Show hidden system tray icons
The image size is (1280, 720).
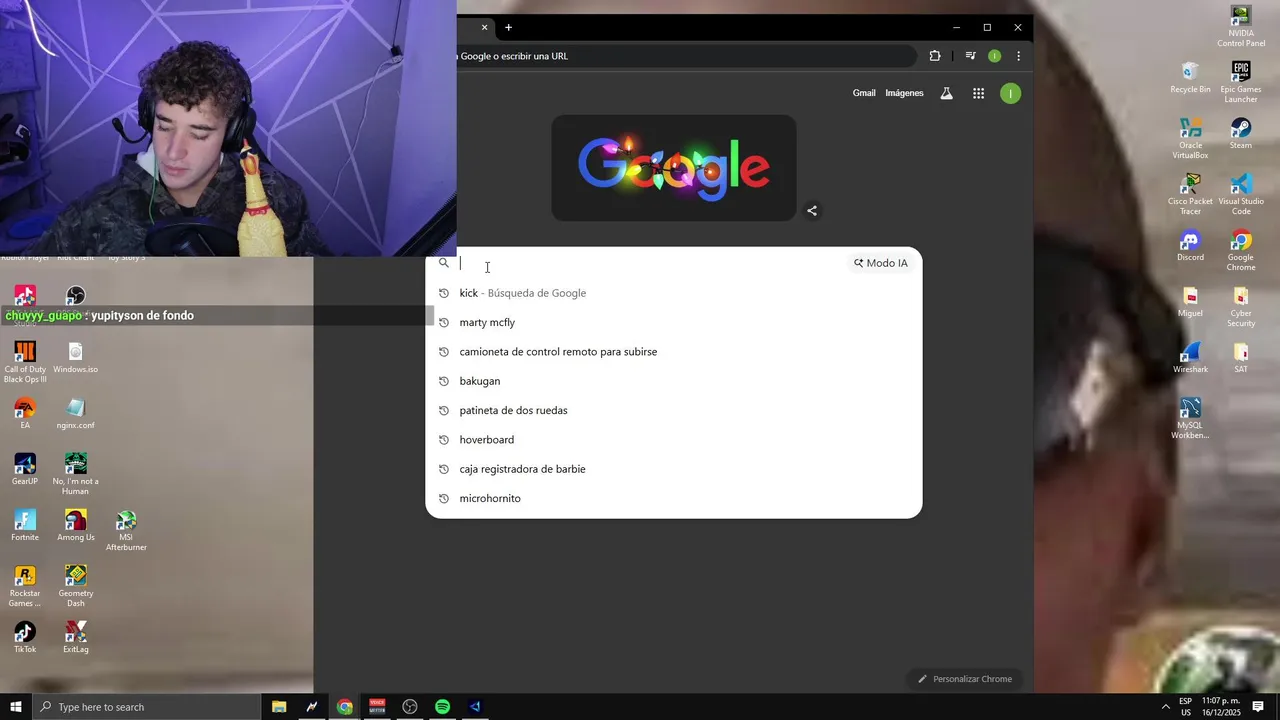1165,707
